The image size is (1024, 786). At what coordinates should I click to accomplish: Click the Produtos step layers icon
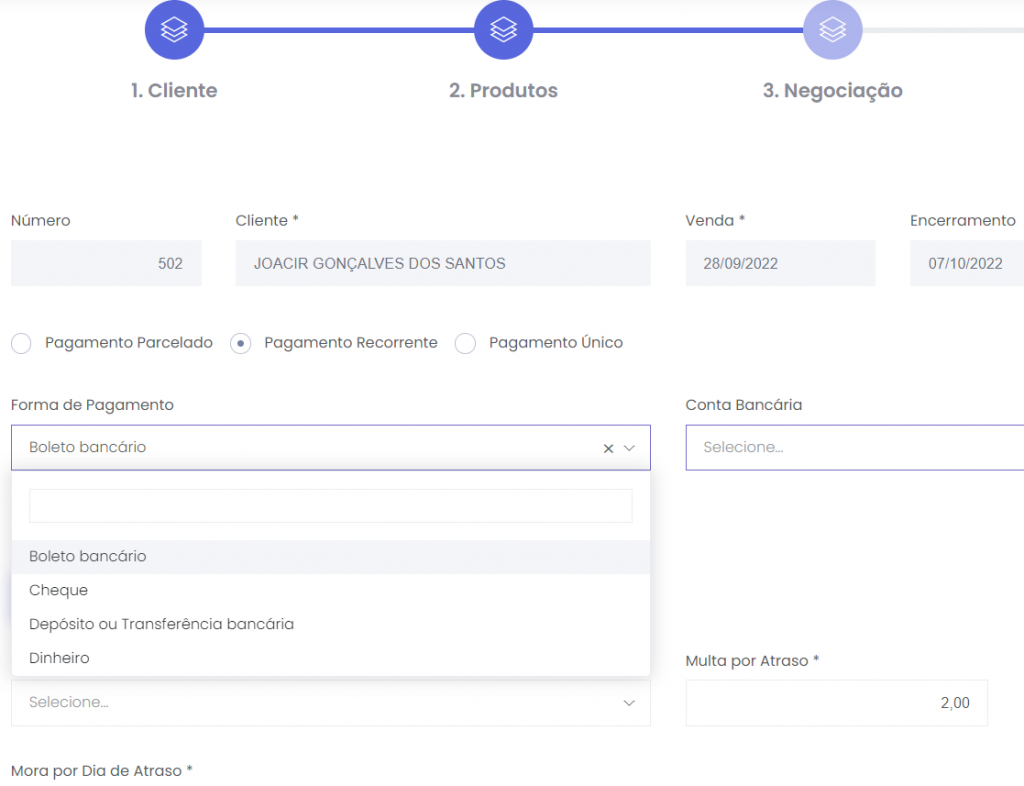503,31
